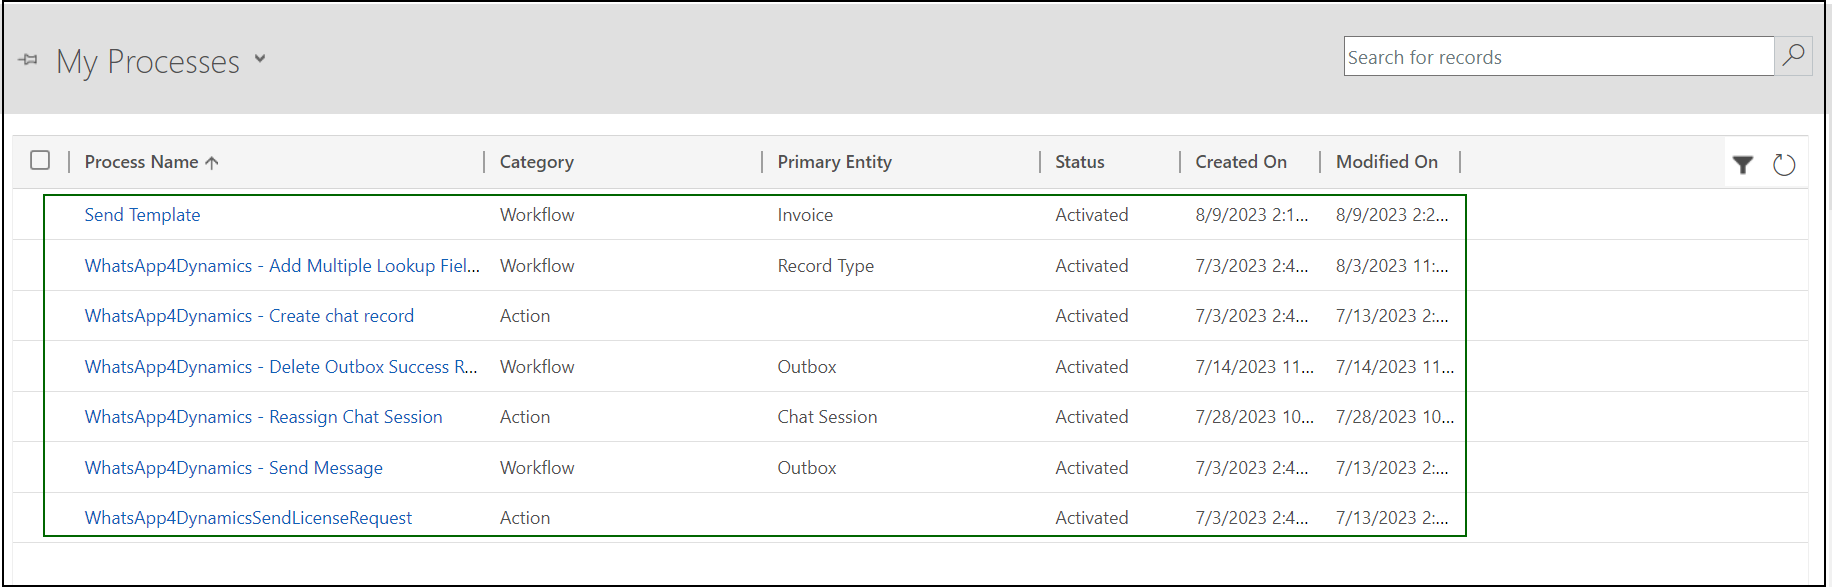Click Outbox in the Delete Outbox Success row
This screenshot has width=1832, height=587.
(x=807, y=367)
